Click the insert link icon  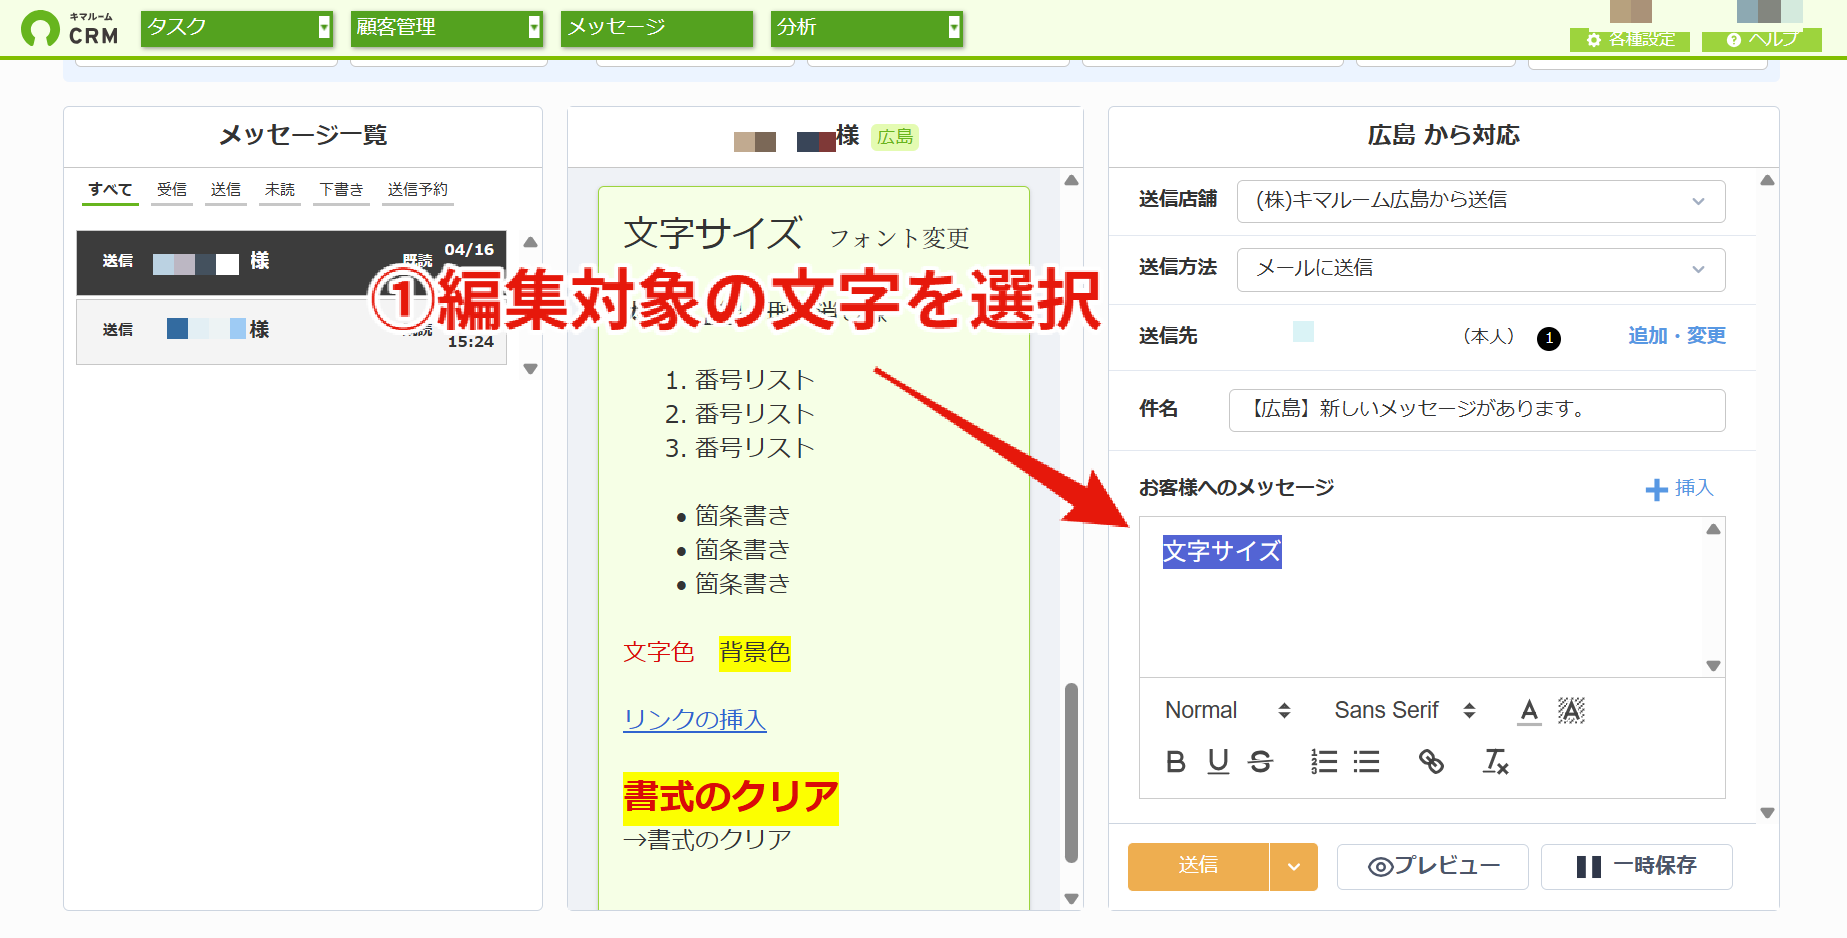click(1431, 762)
